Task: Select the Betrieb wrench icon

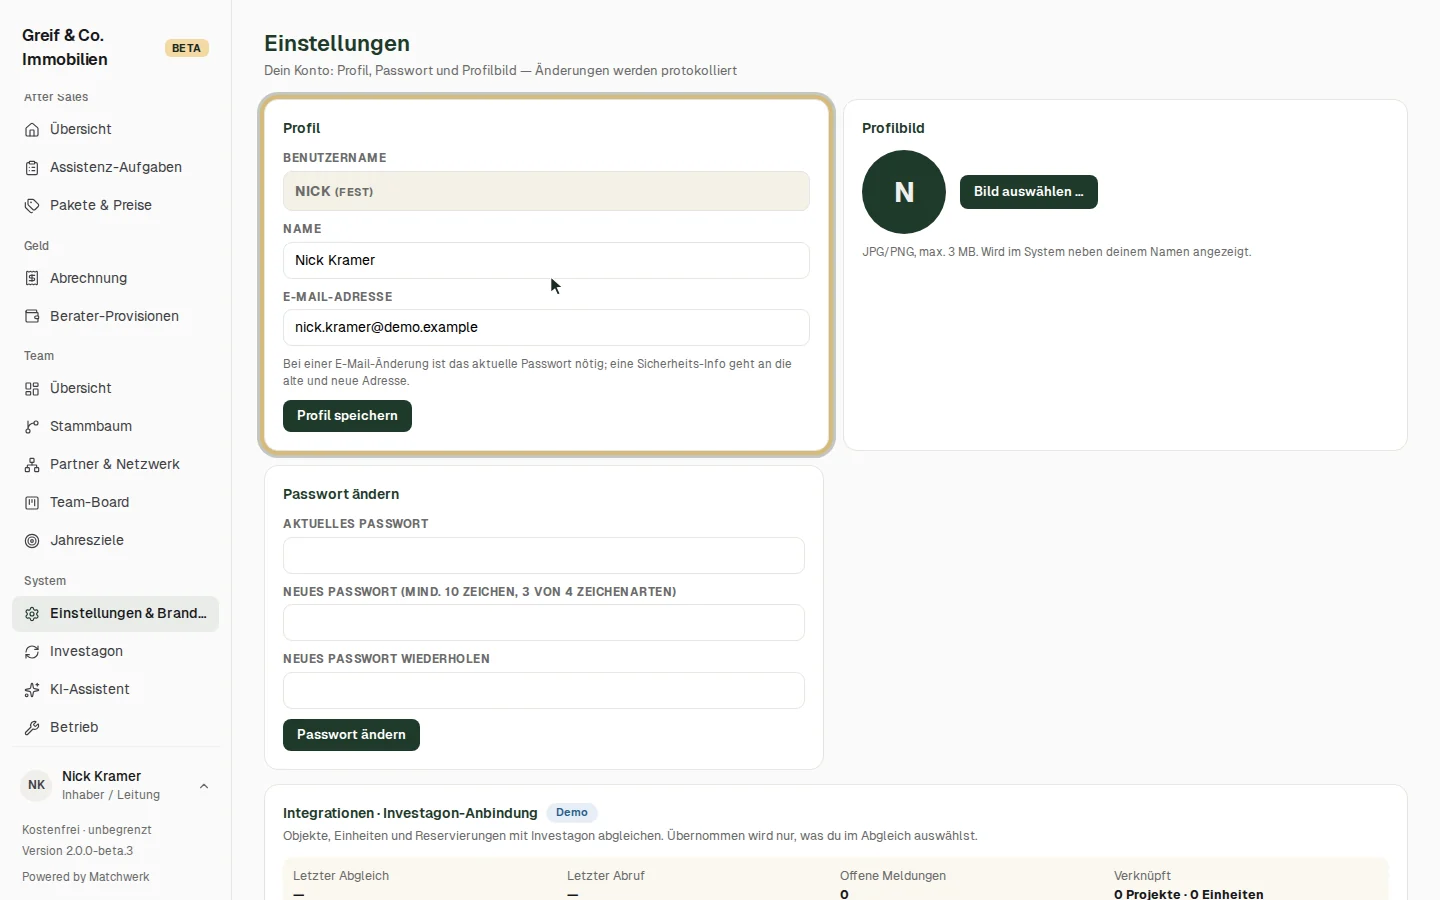Action: pyautogui.click(x=32, y=728)
